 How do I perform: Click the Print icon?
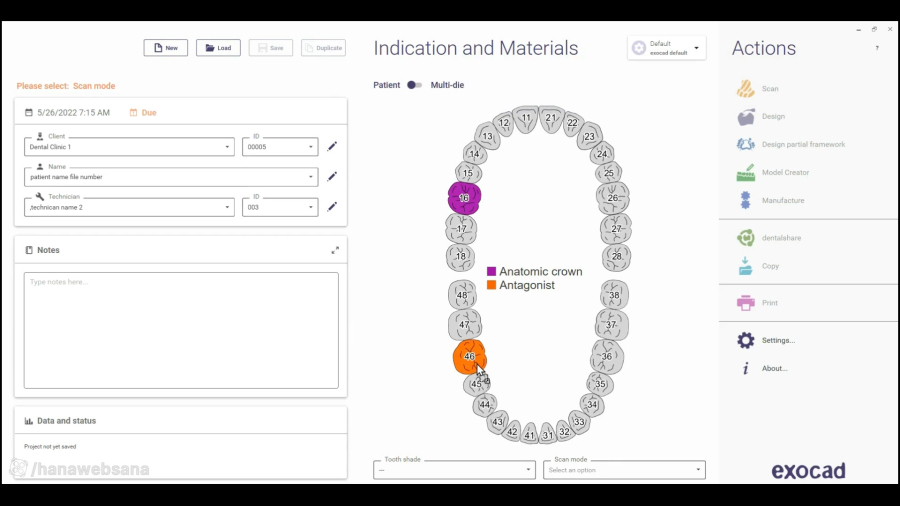pos(745,303)
